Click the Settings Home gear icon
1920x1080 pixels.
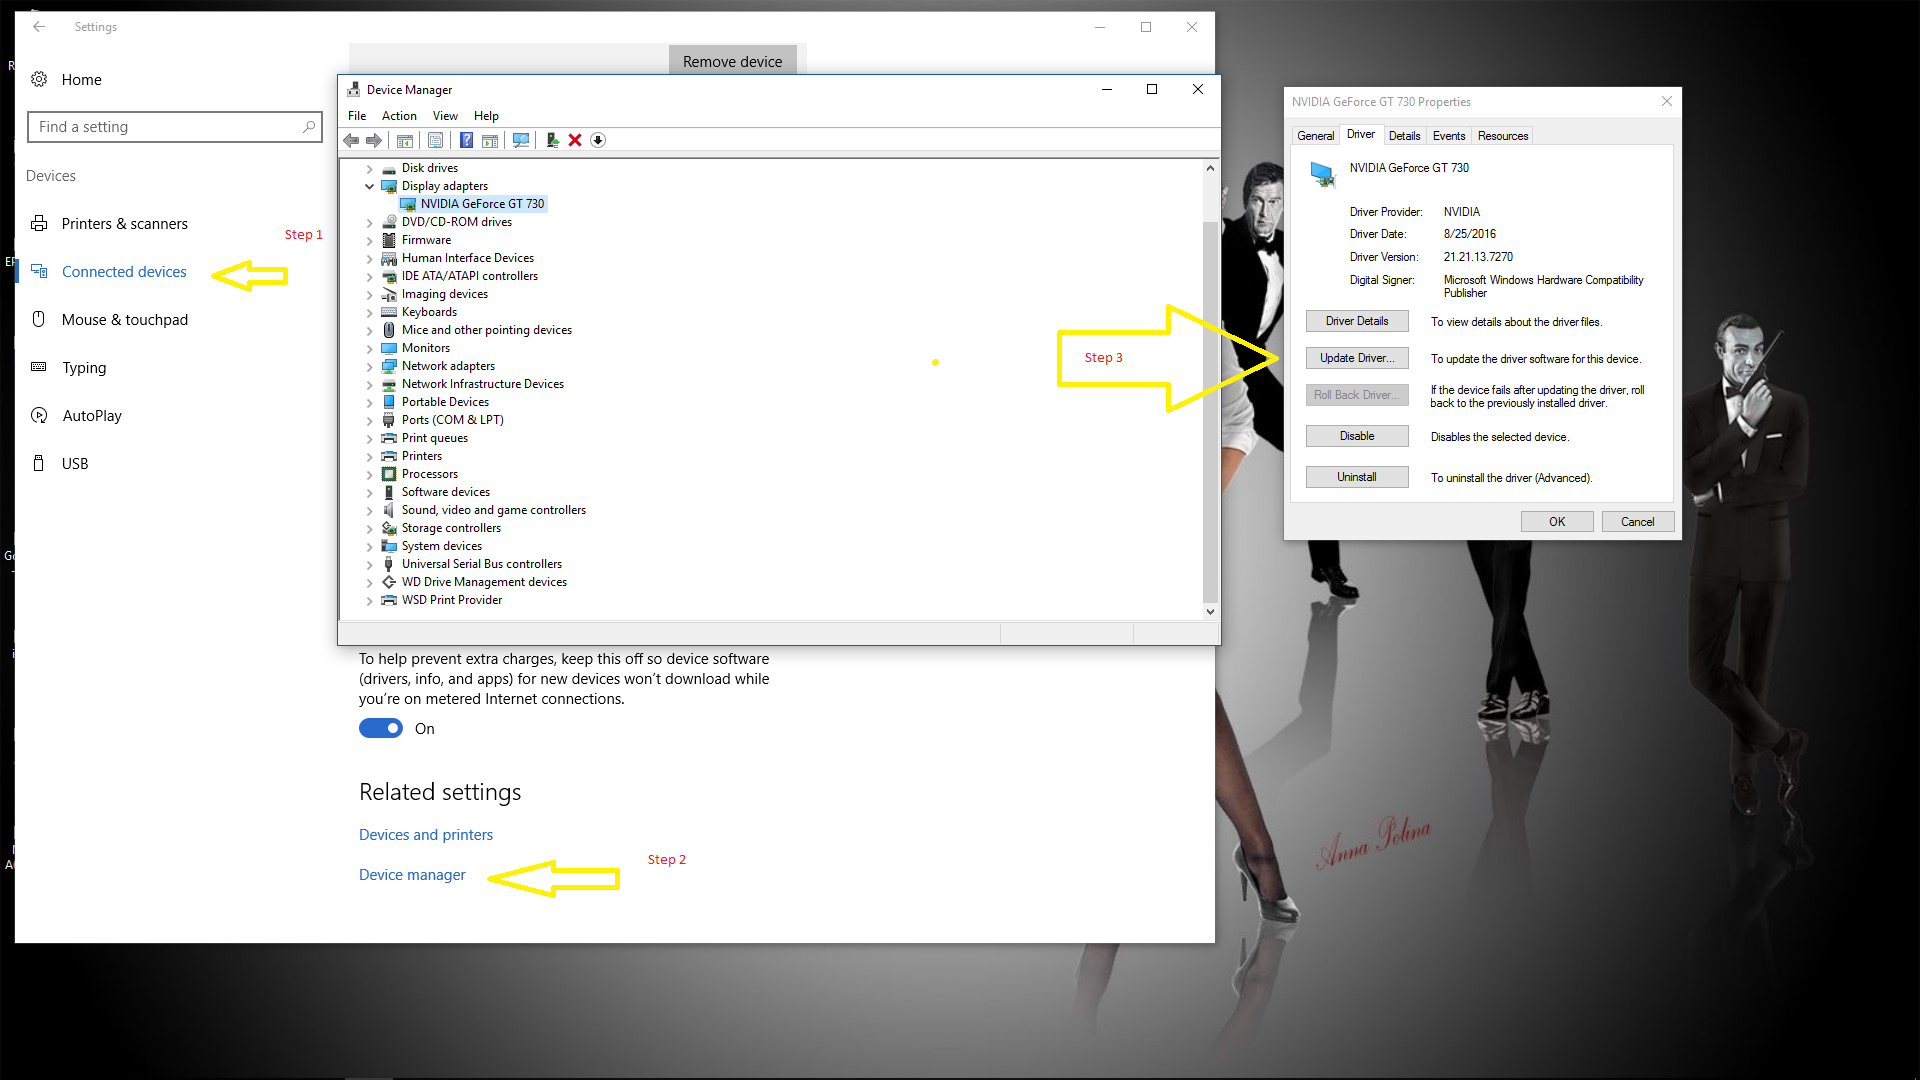(x=39, y=79)
